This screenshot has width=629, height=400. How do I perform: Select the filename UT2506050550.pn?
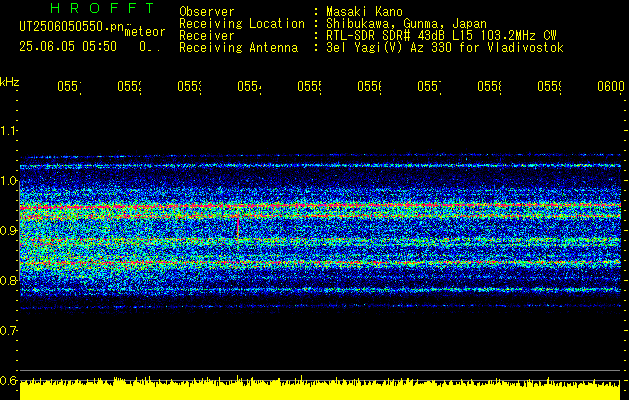pyautogui.click(x=72, y=26)
